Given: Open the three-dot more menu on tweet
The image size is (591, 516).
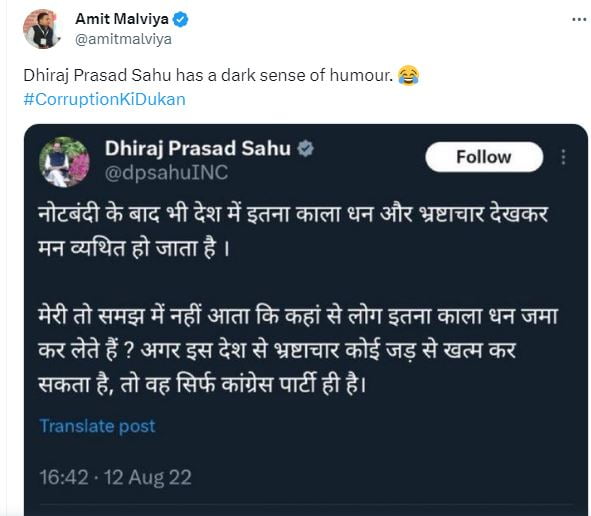Looking at the screenshot, I should 579,20.
